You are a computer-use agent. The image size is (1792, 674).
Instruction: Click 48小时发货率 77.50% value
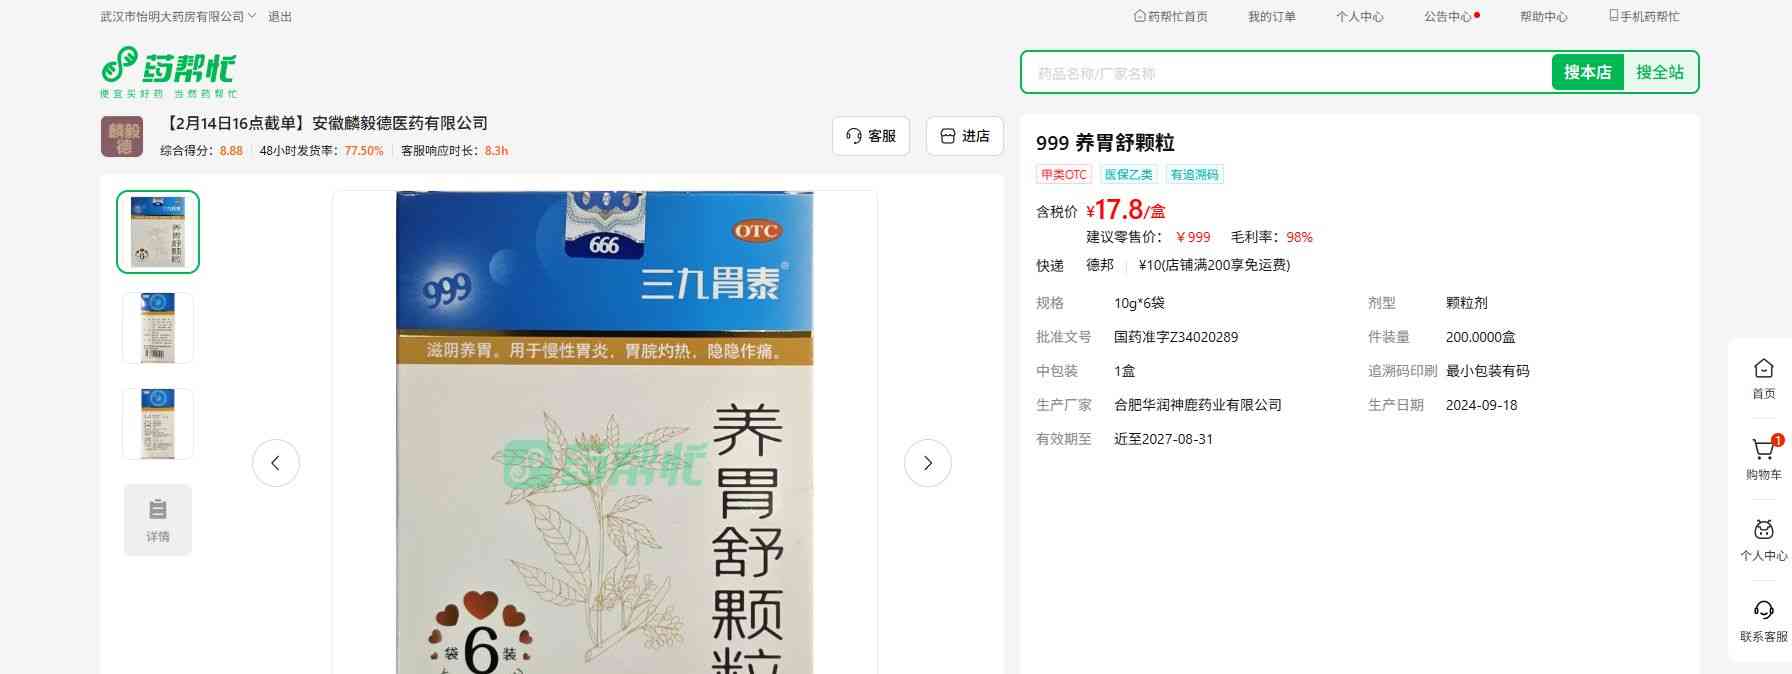tap(364, 151)
